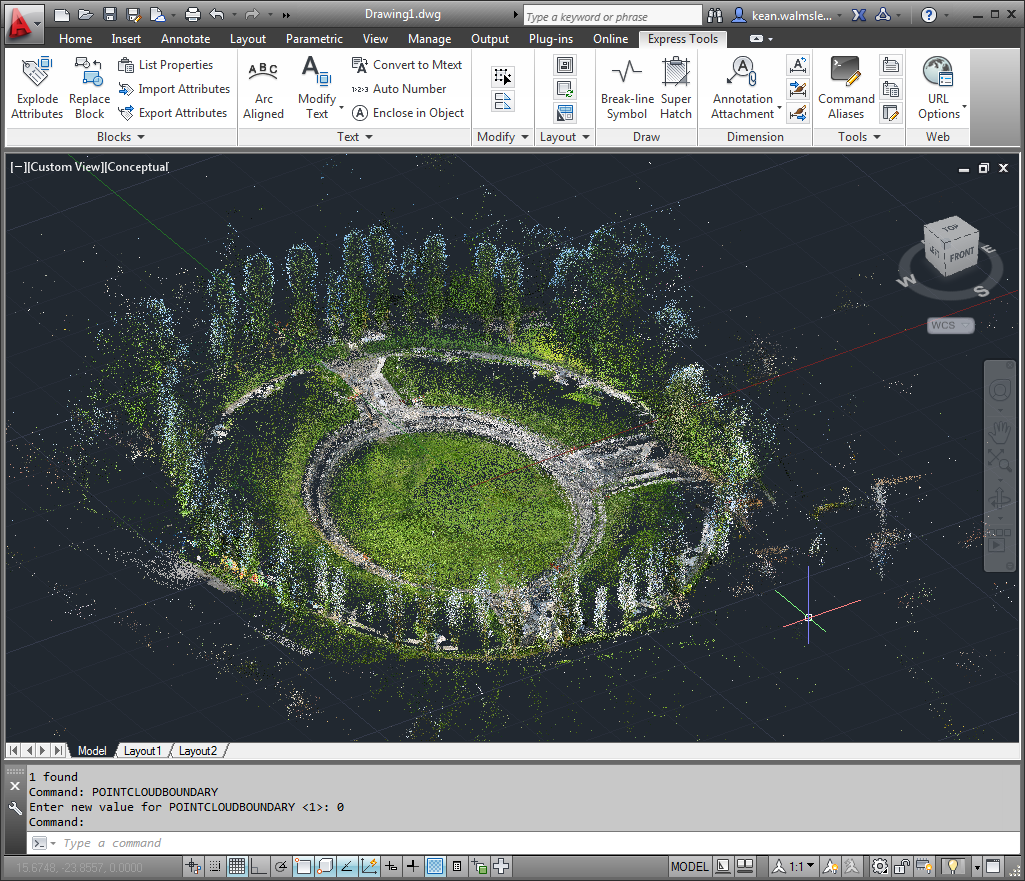Toggle Snap Mode in status bar

(x=215, y=866)
